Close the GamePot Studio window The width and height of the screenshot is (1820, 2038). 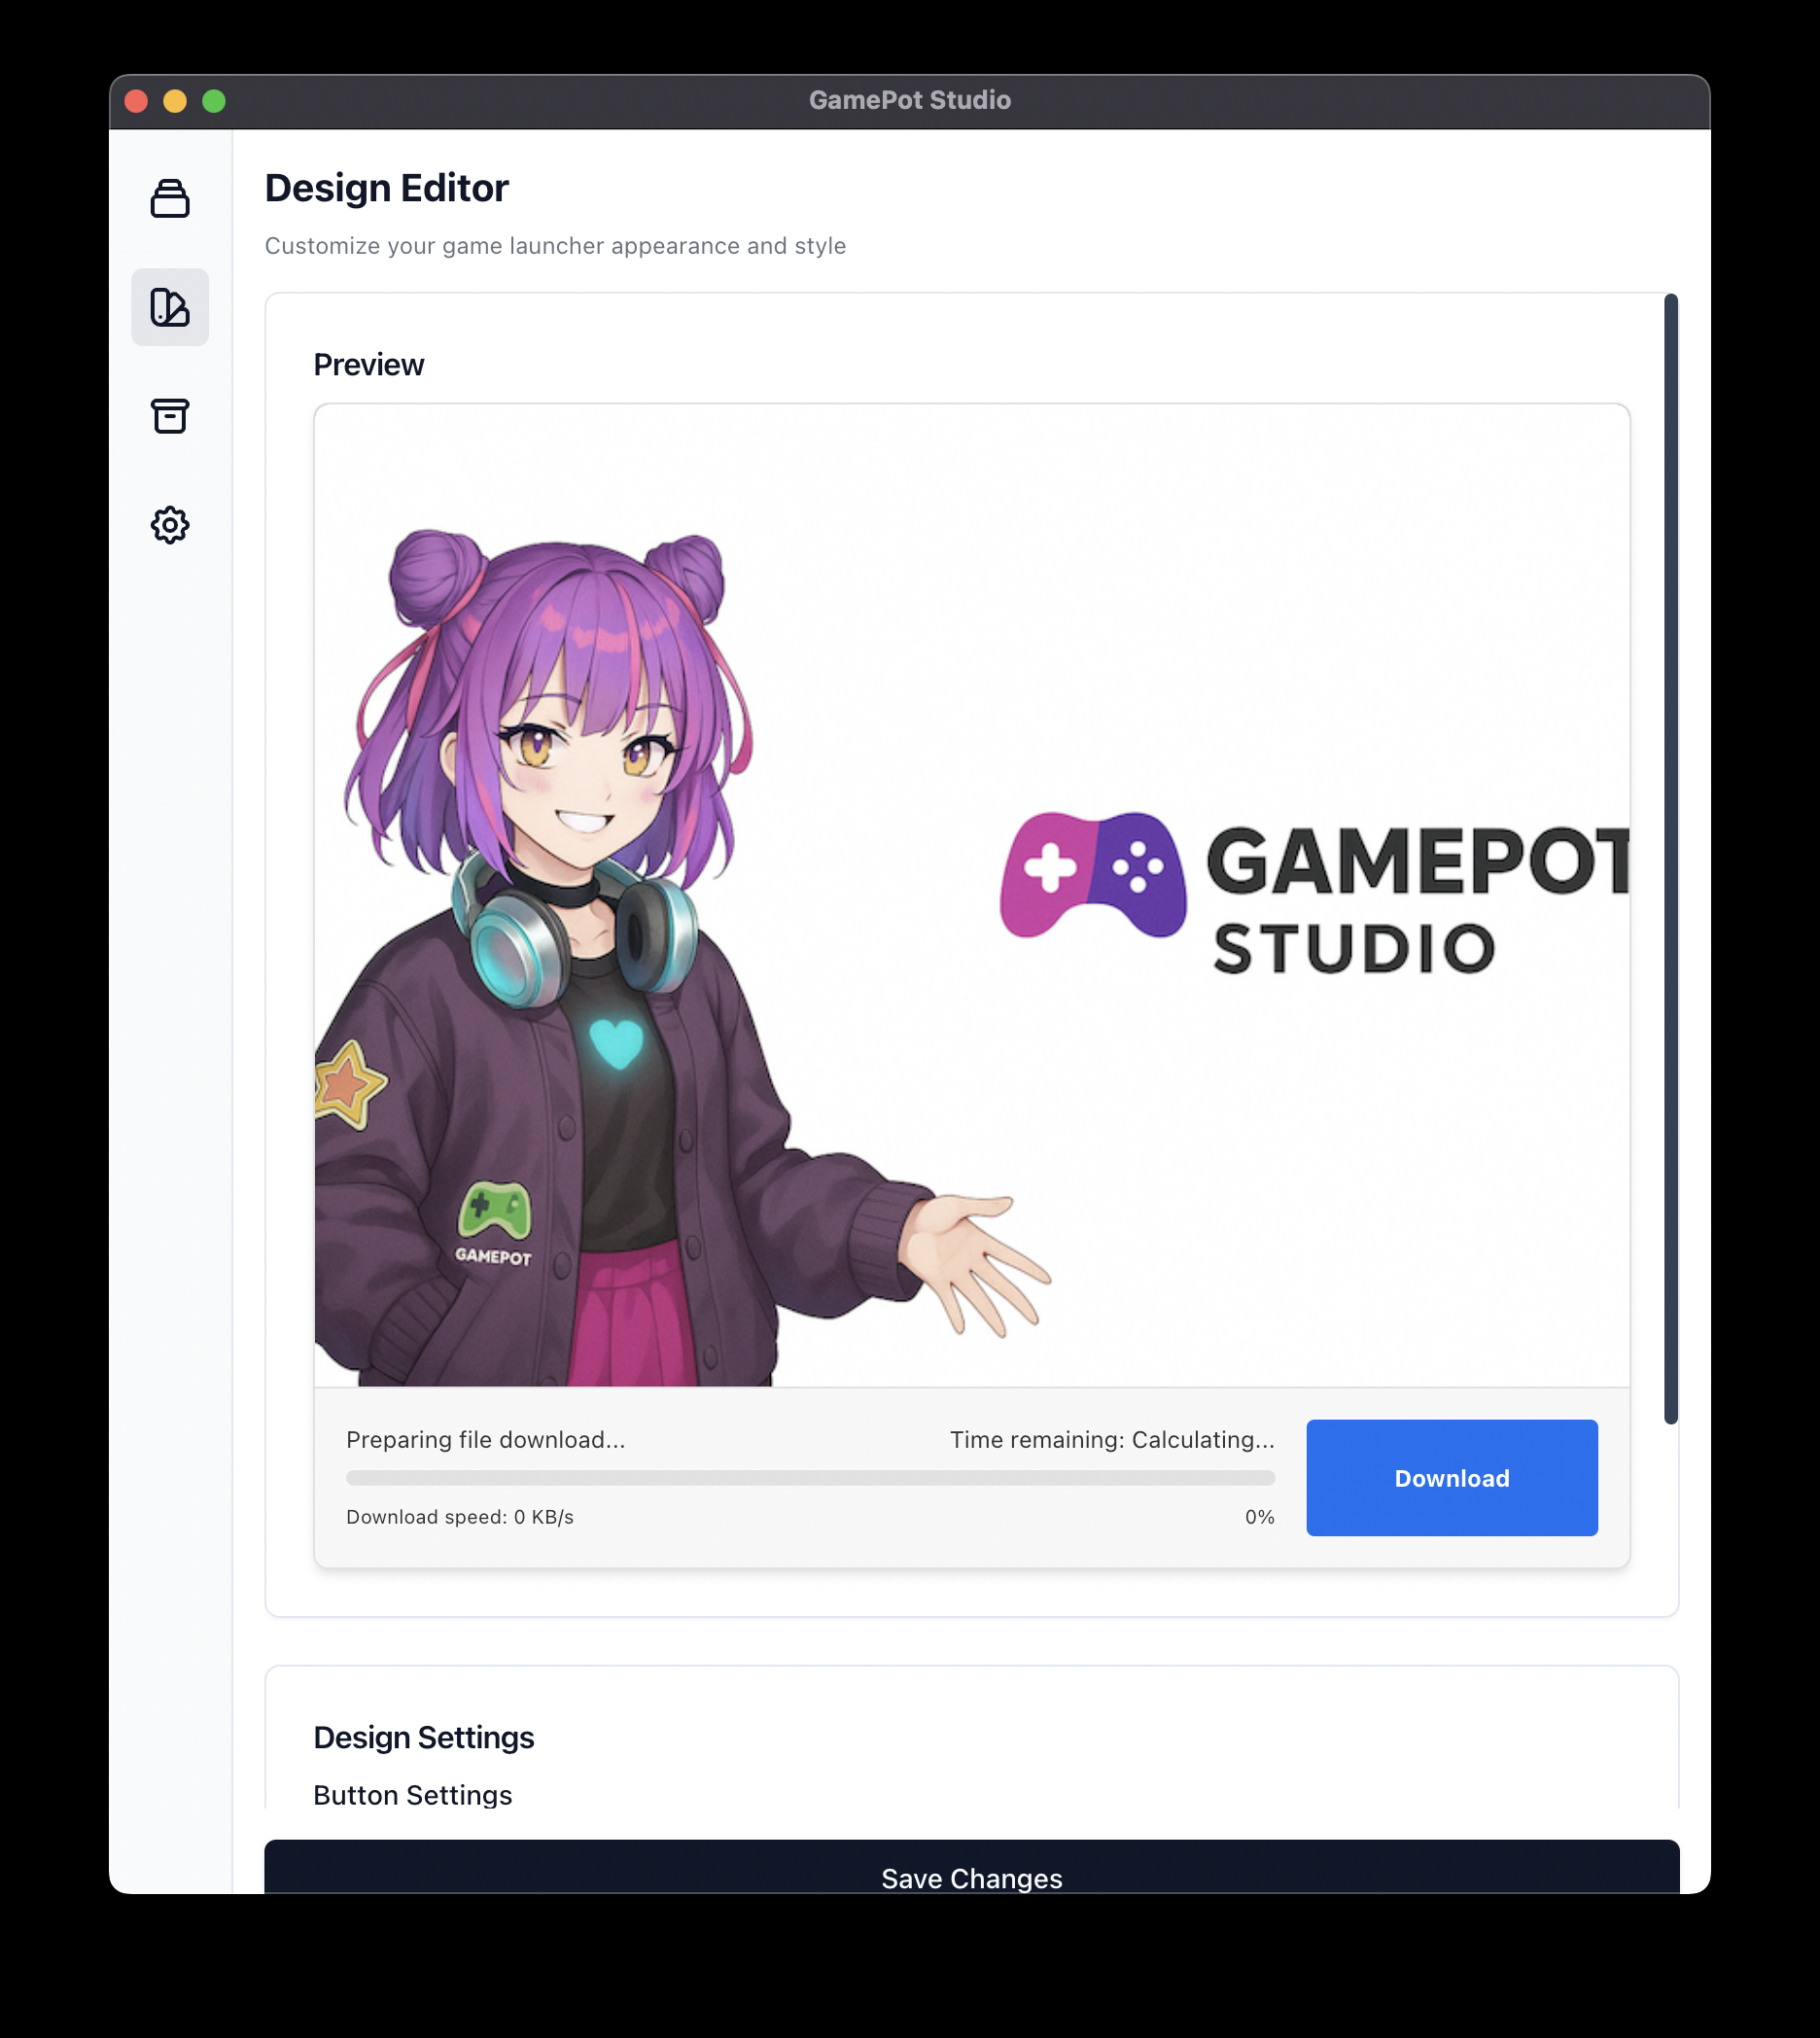[137, 101]
